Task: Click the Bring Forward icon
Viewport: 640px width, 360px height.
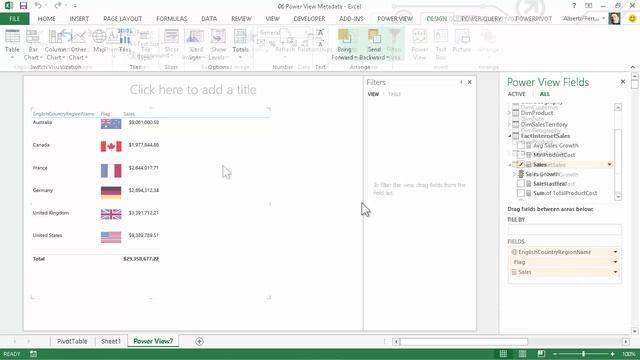Action: [344, 37]
